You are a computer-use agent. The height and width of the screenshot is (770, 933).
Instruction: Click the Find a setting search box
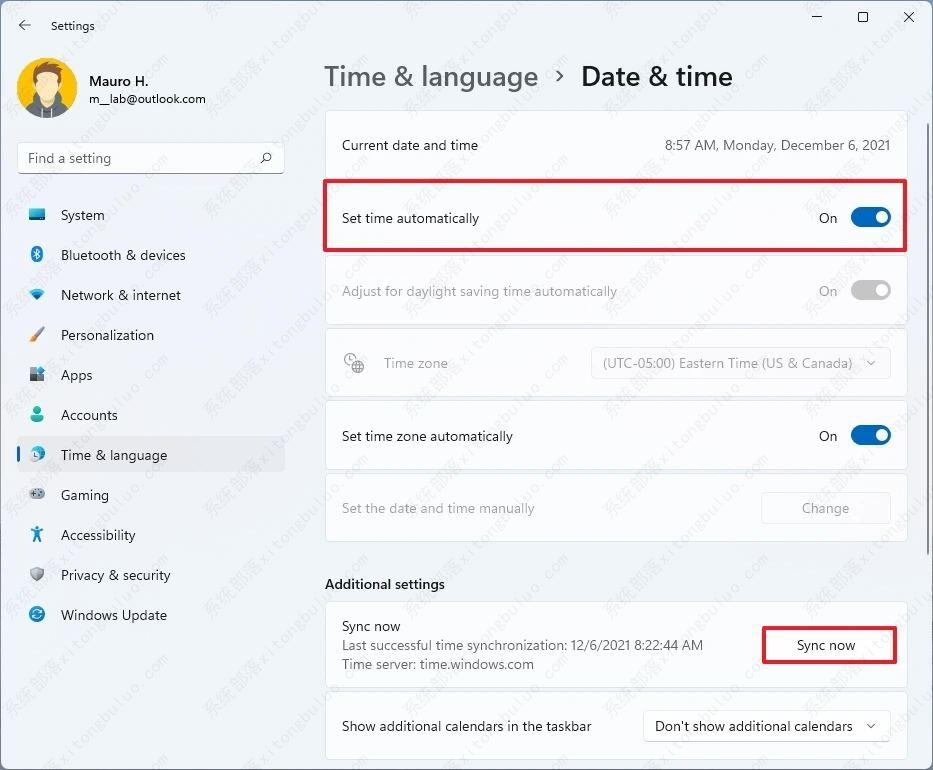(x=140, y=158)
